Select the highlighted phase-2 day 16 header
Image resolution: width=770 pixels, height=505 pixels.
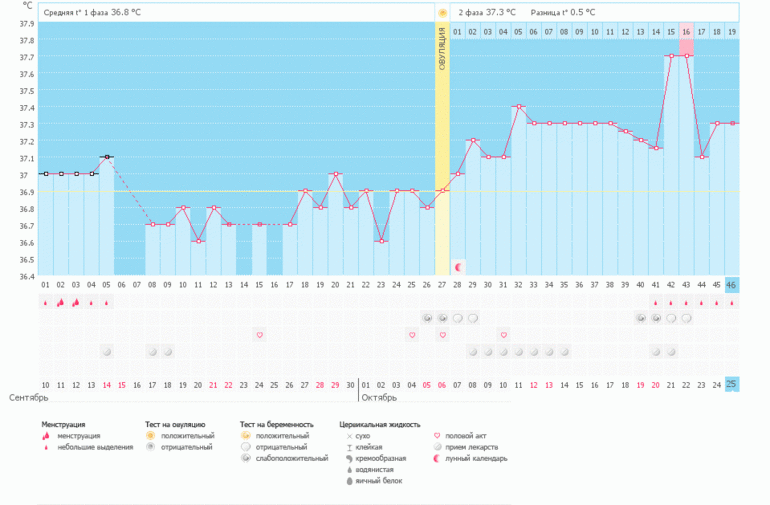coord(686,32)
